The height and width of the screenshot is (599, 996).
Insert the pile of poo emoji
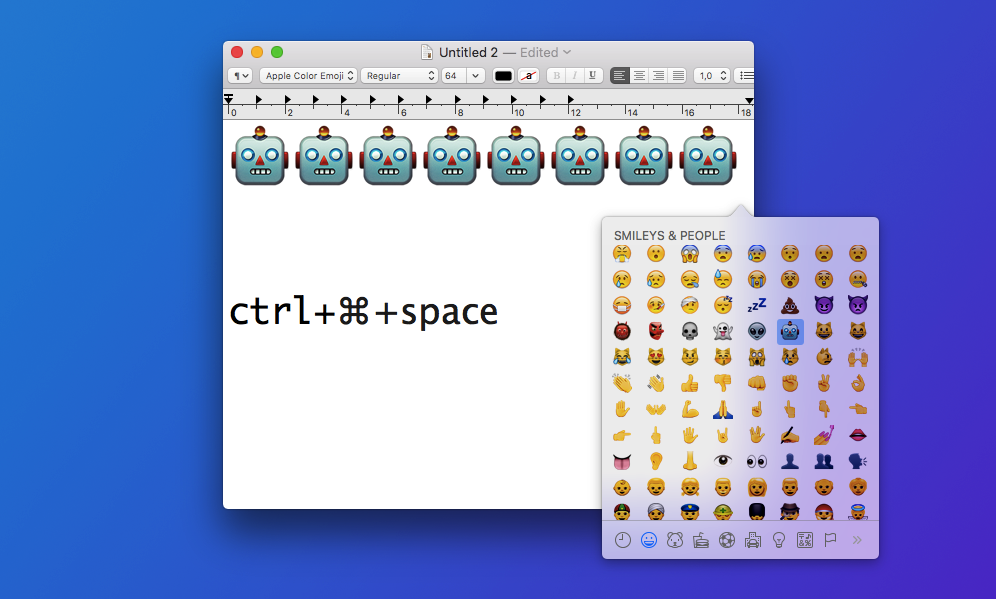790,306
